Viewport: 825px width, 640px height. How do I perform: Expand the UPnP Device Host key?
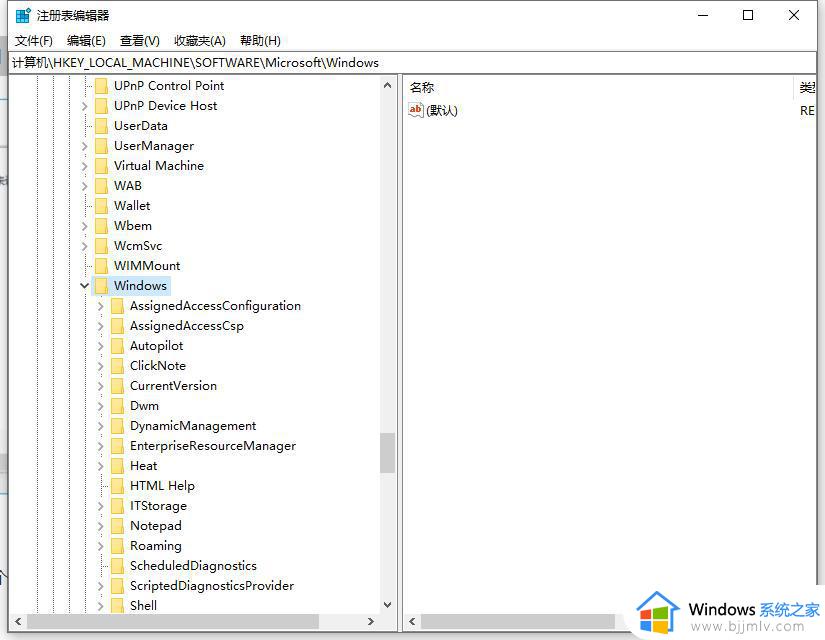(x=84, y=106)
